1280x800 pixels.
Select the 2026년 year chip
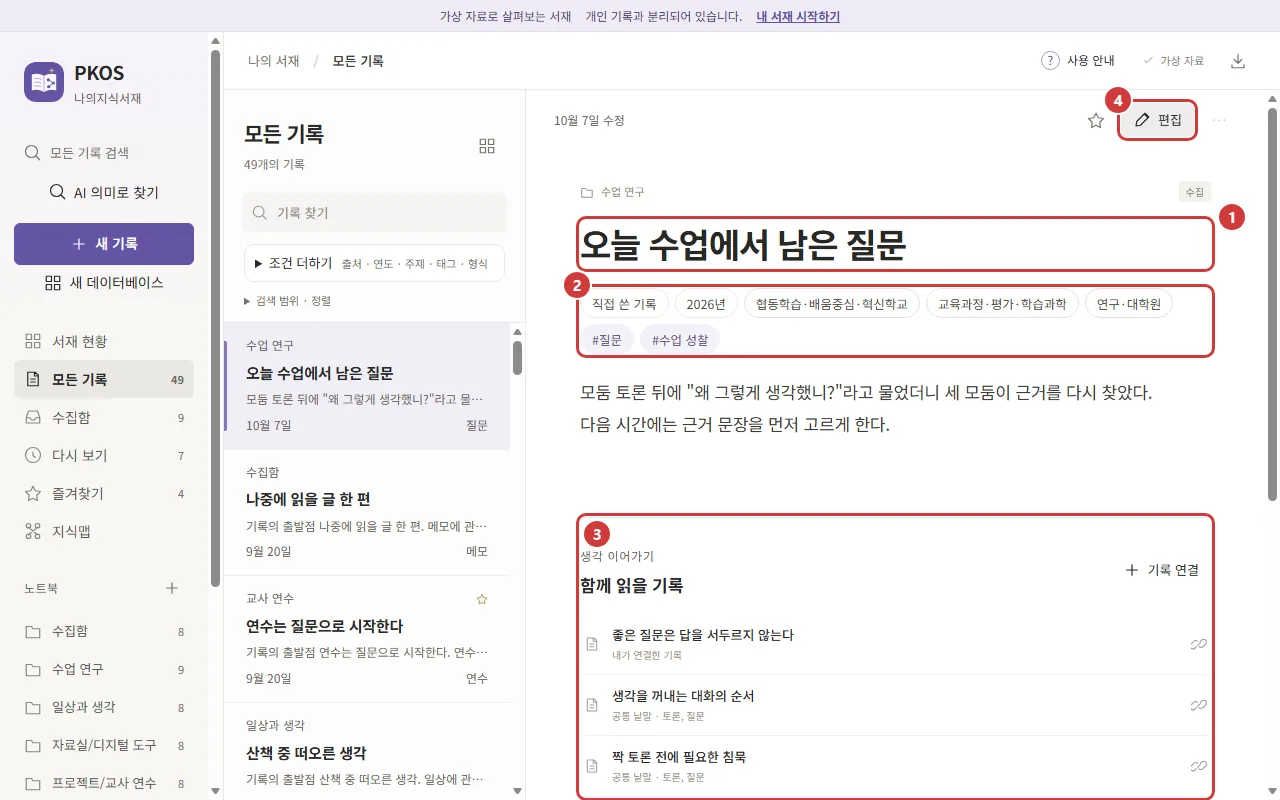(x=706, y=304)
